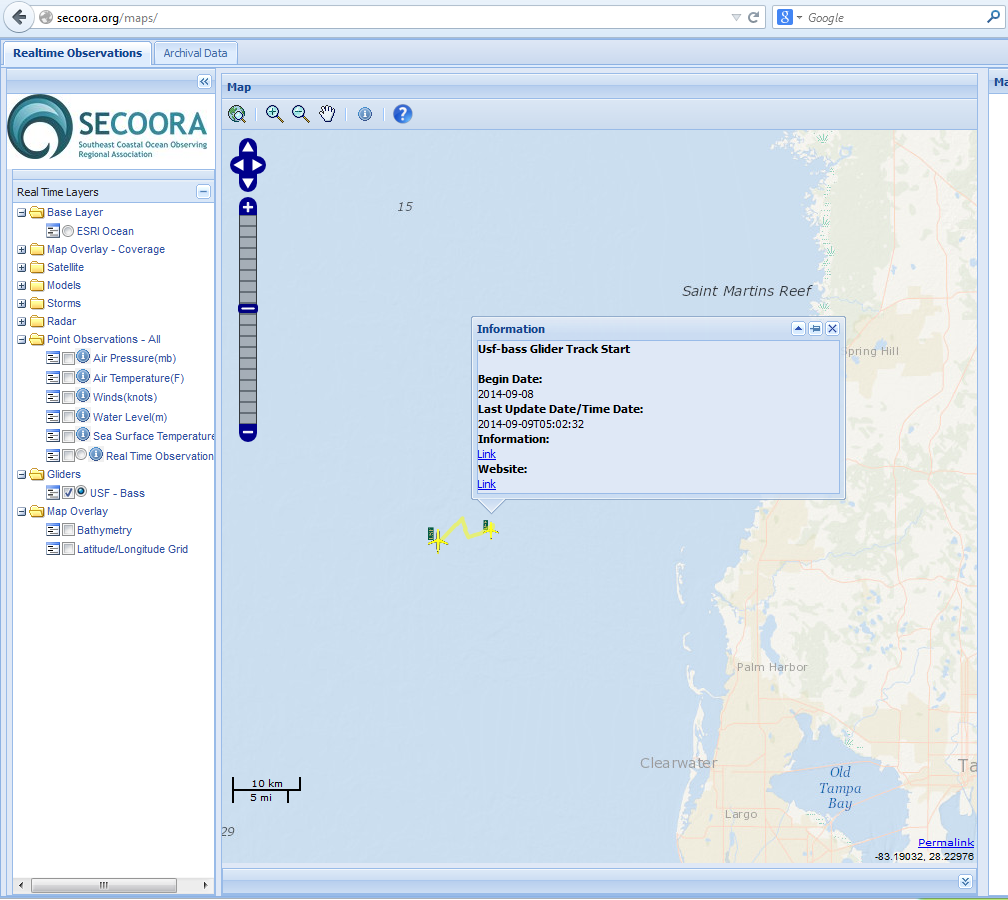Switch to the Archival Data tab
The width and height of the screenshot is (1008, 900).
point(195,53)
